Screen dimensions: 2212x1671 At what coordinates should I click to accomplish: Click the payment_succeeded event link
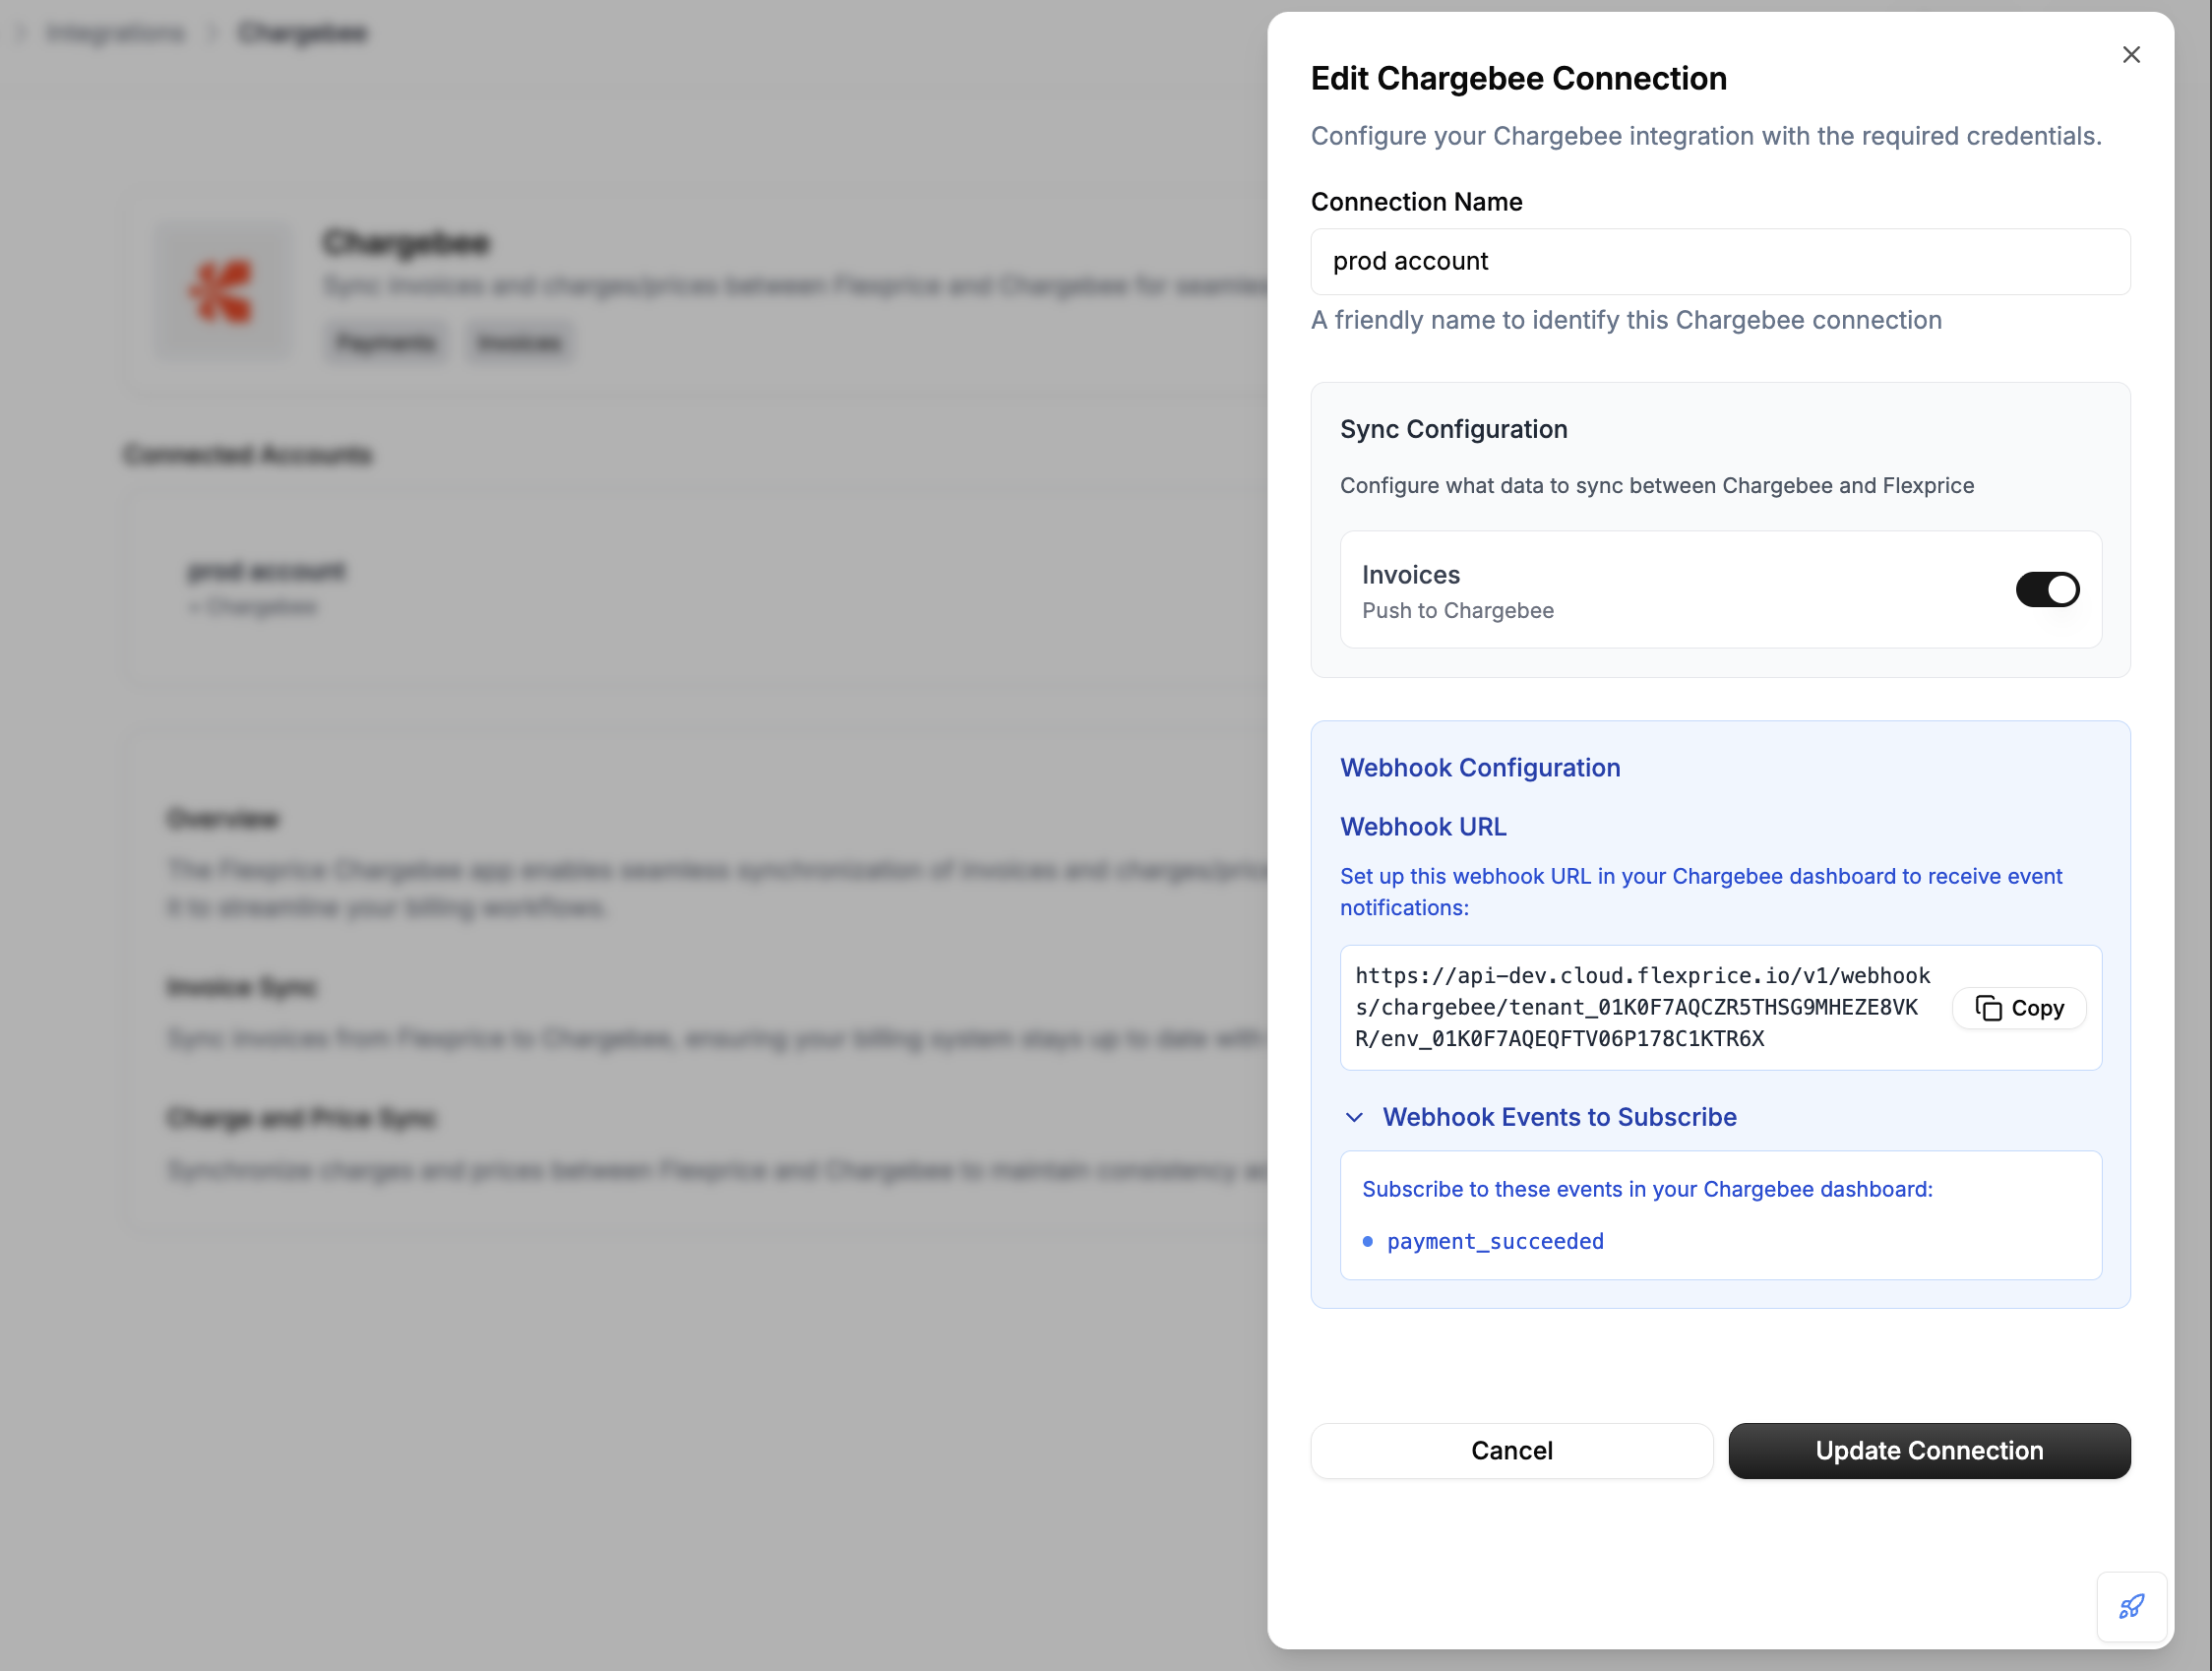[x=1494, y=1241]
